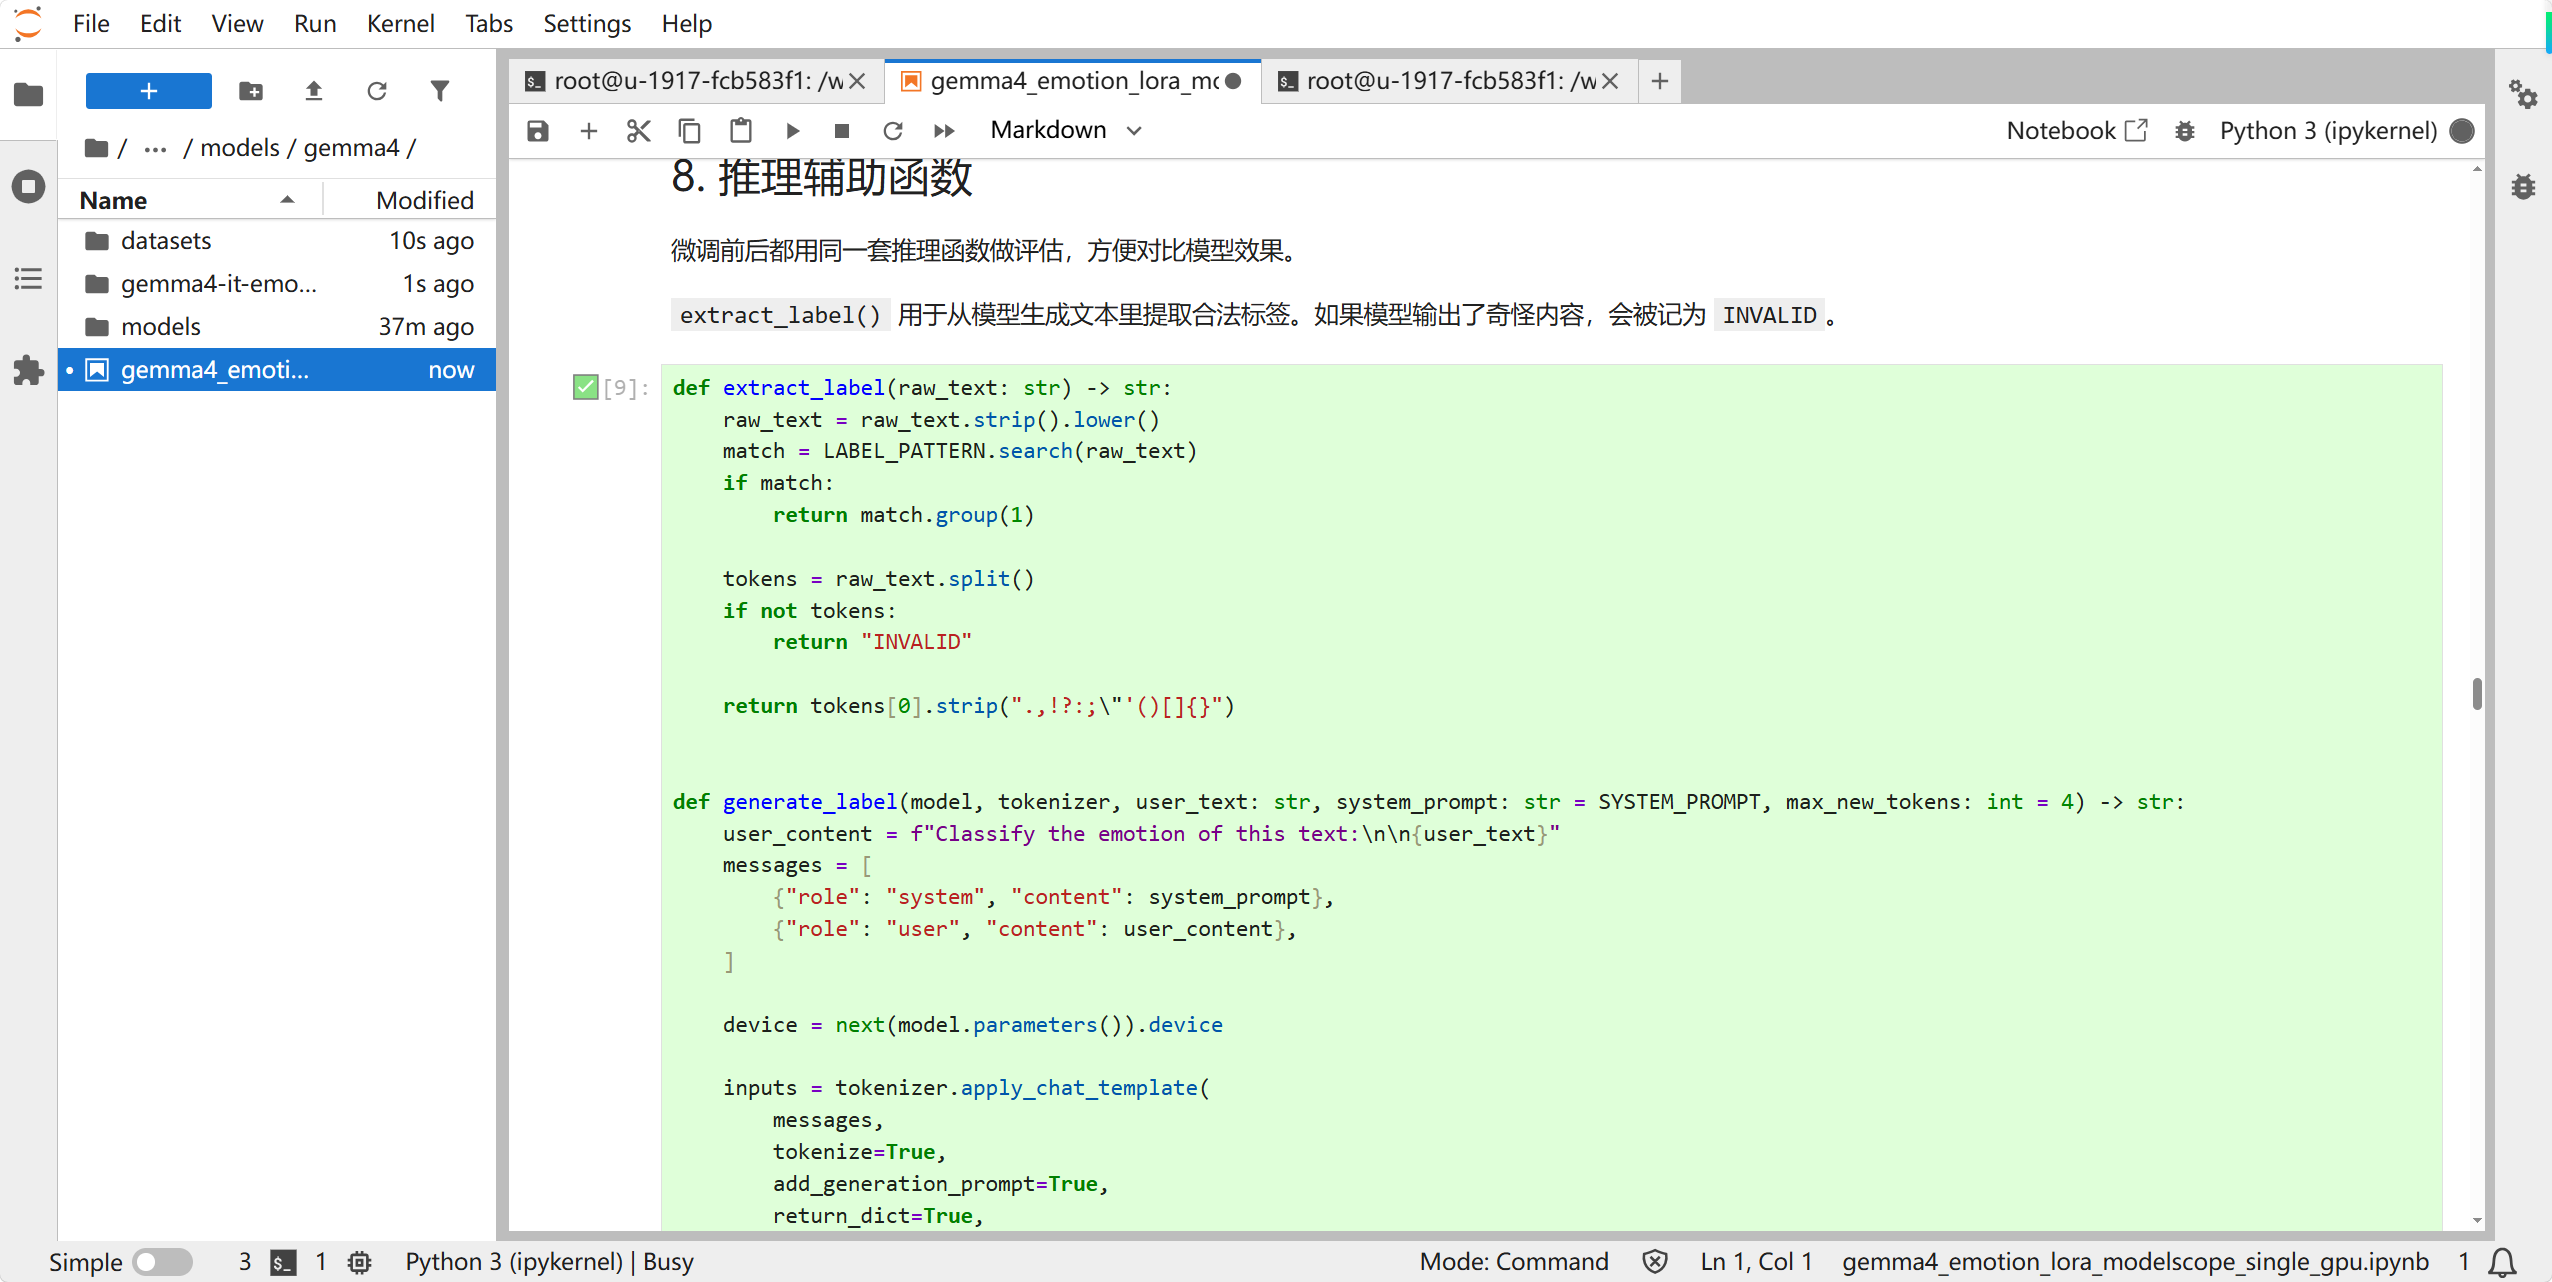This screenshot has width=2552, height=1282.
Task: Create a new folder in file browser
Action: [251, 91]
